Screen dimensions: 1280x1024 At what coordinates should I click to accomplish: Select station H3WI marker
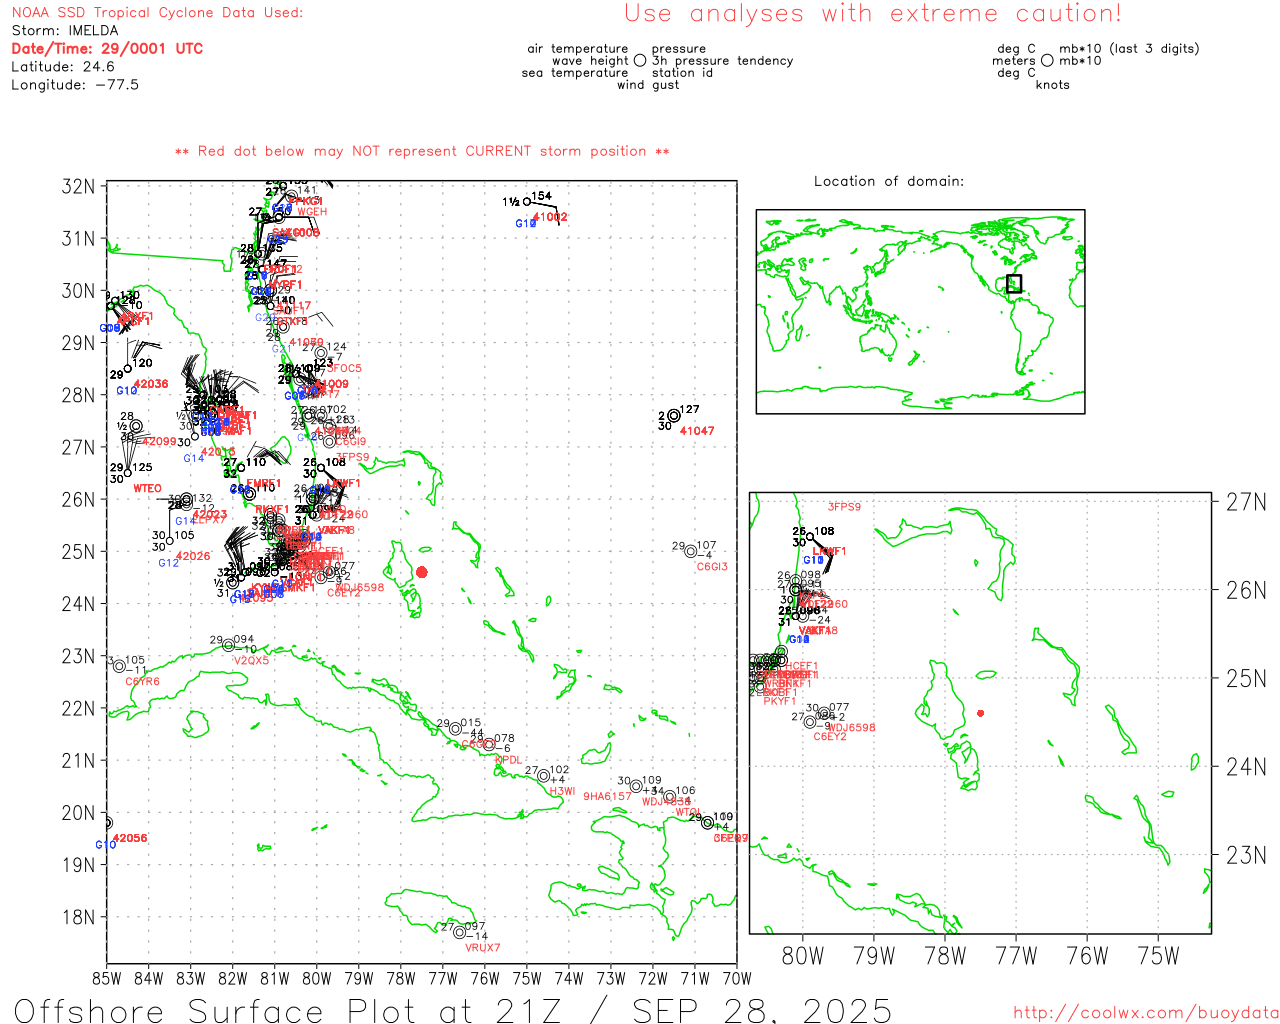point(543,776)
